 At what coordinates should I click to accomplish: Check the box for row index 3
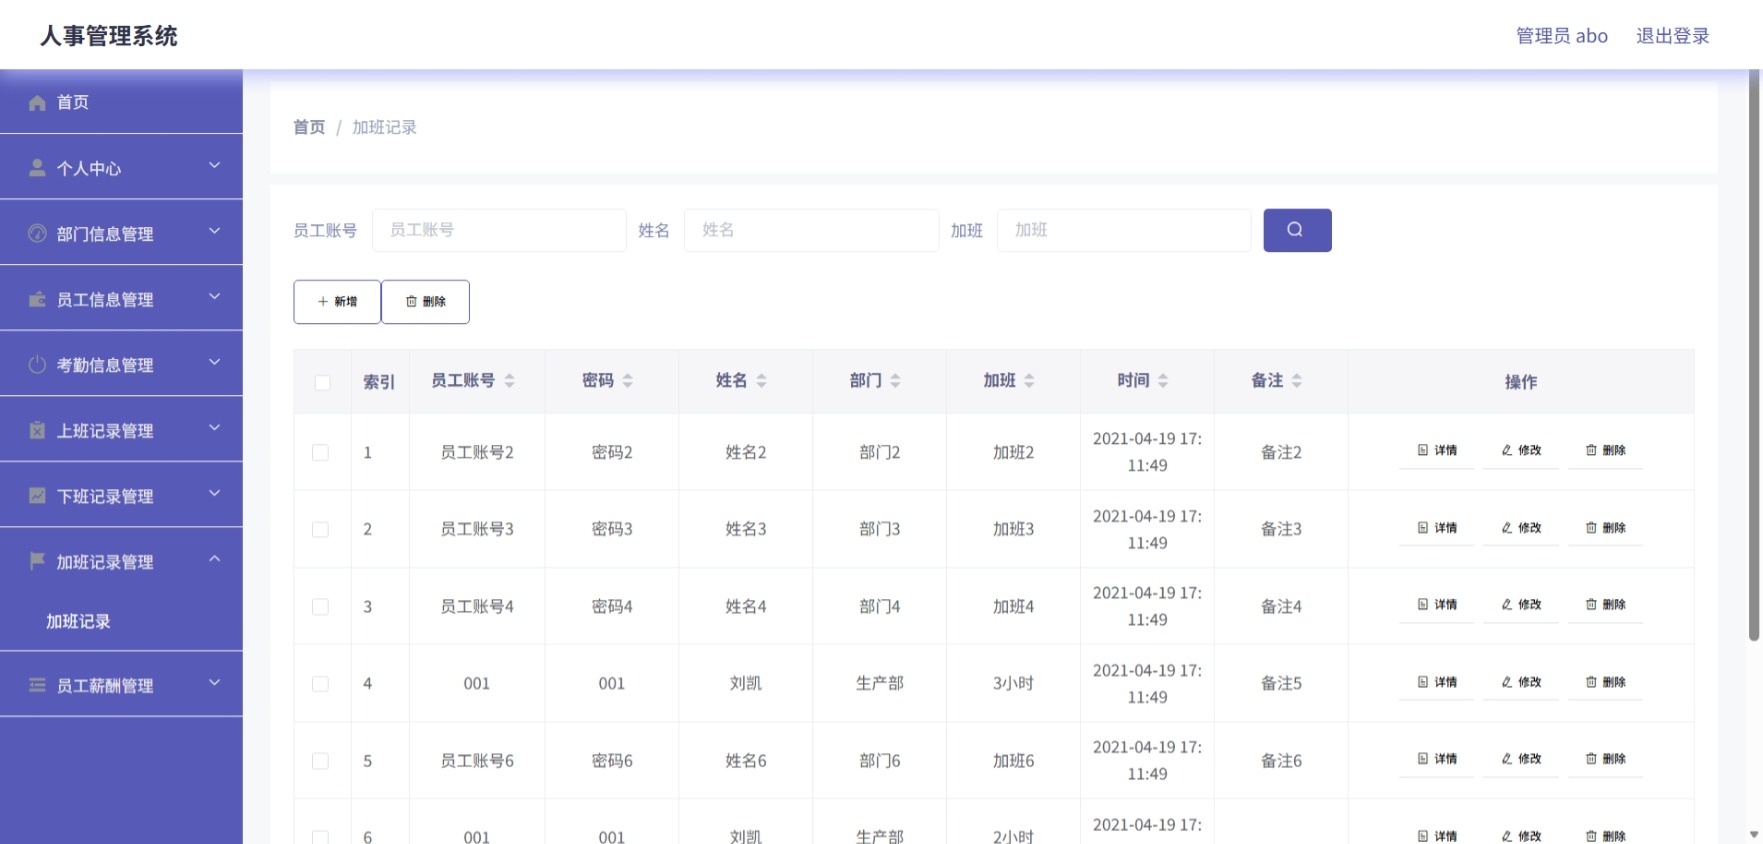coord(320,606)
